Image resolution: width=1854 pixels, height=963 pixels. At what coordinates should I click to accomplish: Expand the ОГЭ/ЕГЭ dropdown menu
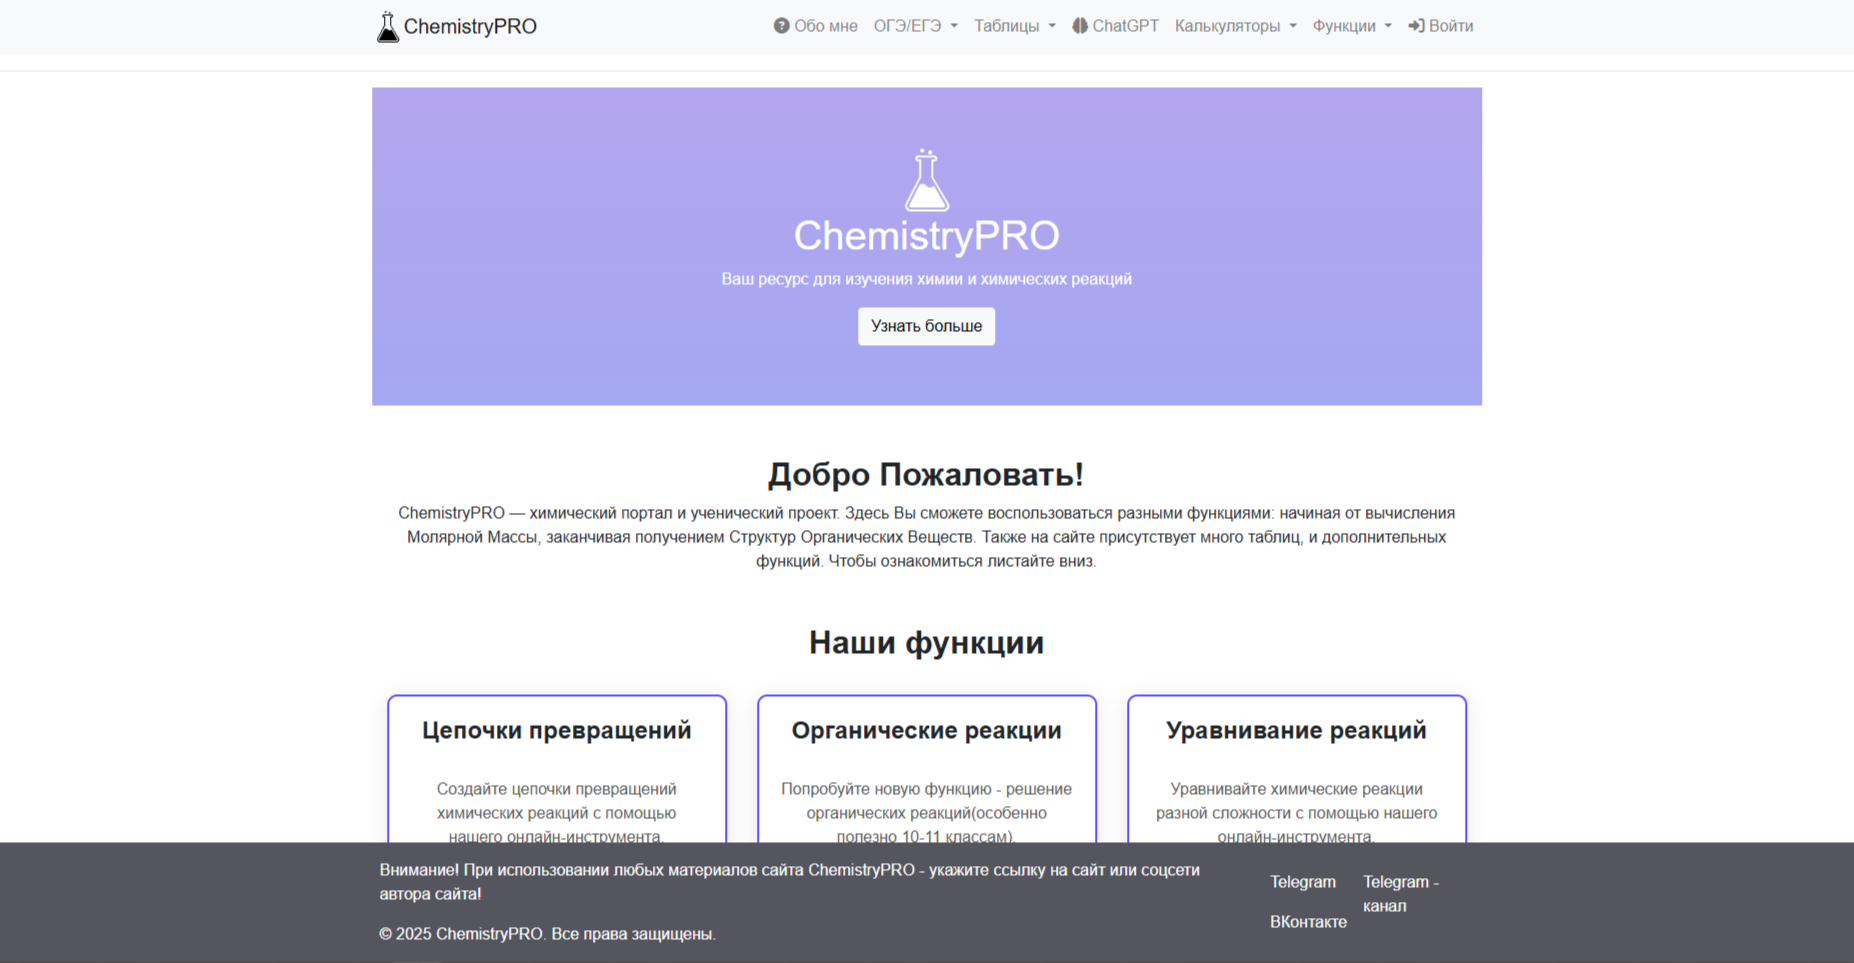[915, 26]
